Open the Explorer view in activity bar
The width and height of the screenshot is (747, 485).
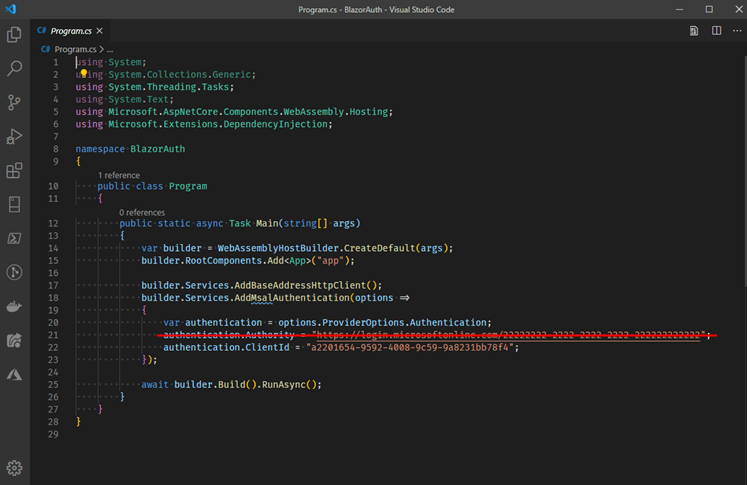click(14, 34)
